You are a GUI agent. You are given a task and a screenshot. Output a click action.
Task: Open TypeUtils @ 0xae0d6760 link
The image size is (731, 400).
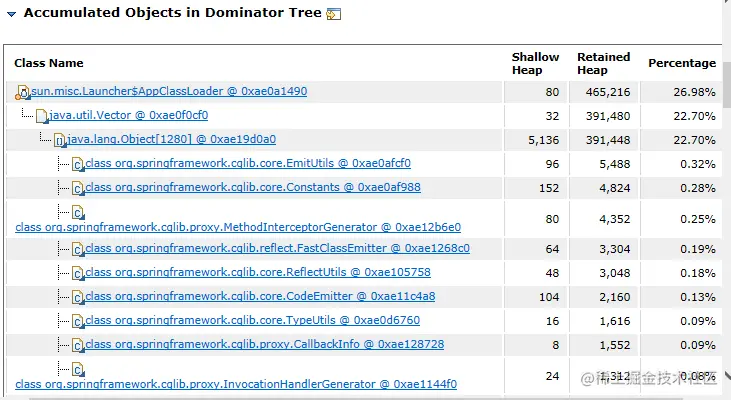(253, 320)
